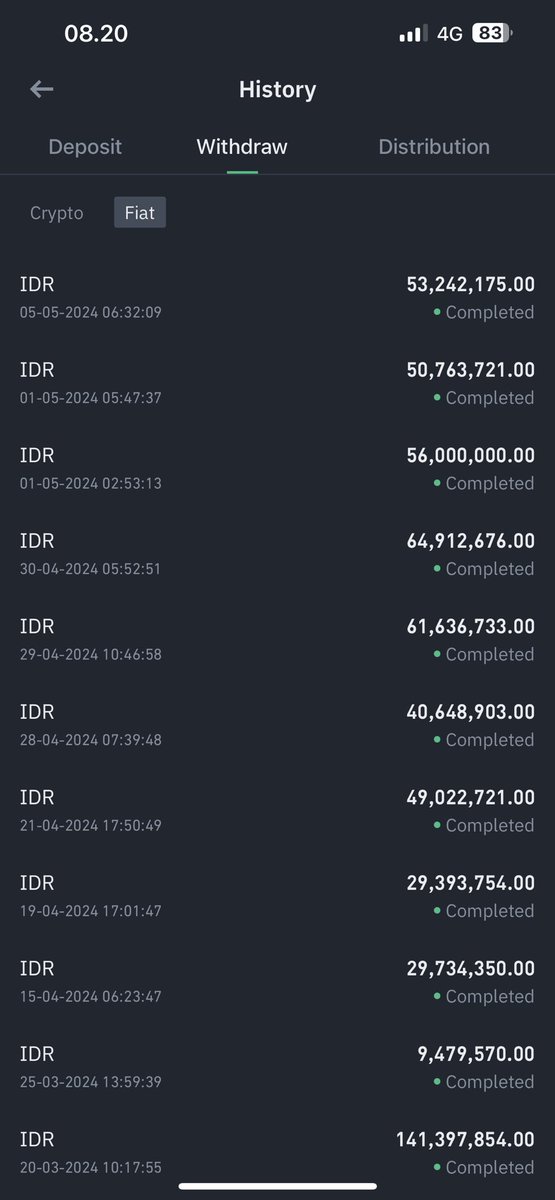
Task: Select the Withdraw tab
Action: coord(242,147)
